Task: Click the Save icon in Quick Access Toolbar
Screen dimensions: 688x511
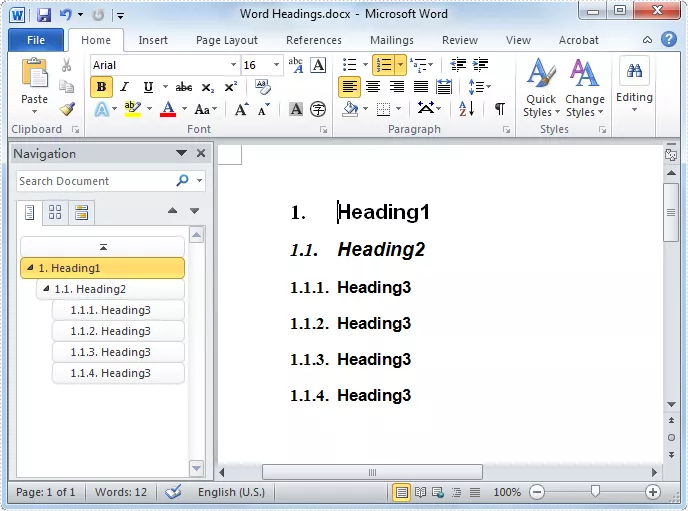Action: pos(43,15)
